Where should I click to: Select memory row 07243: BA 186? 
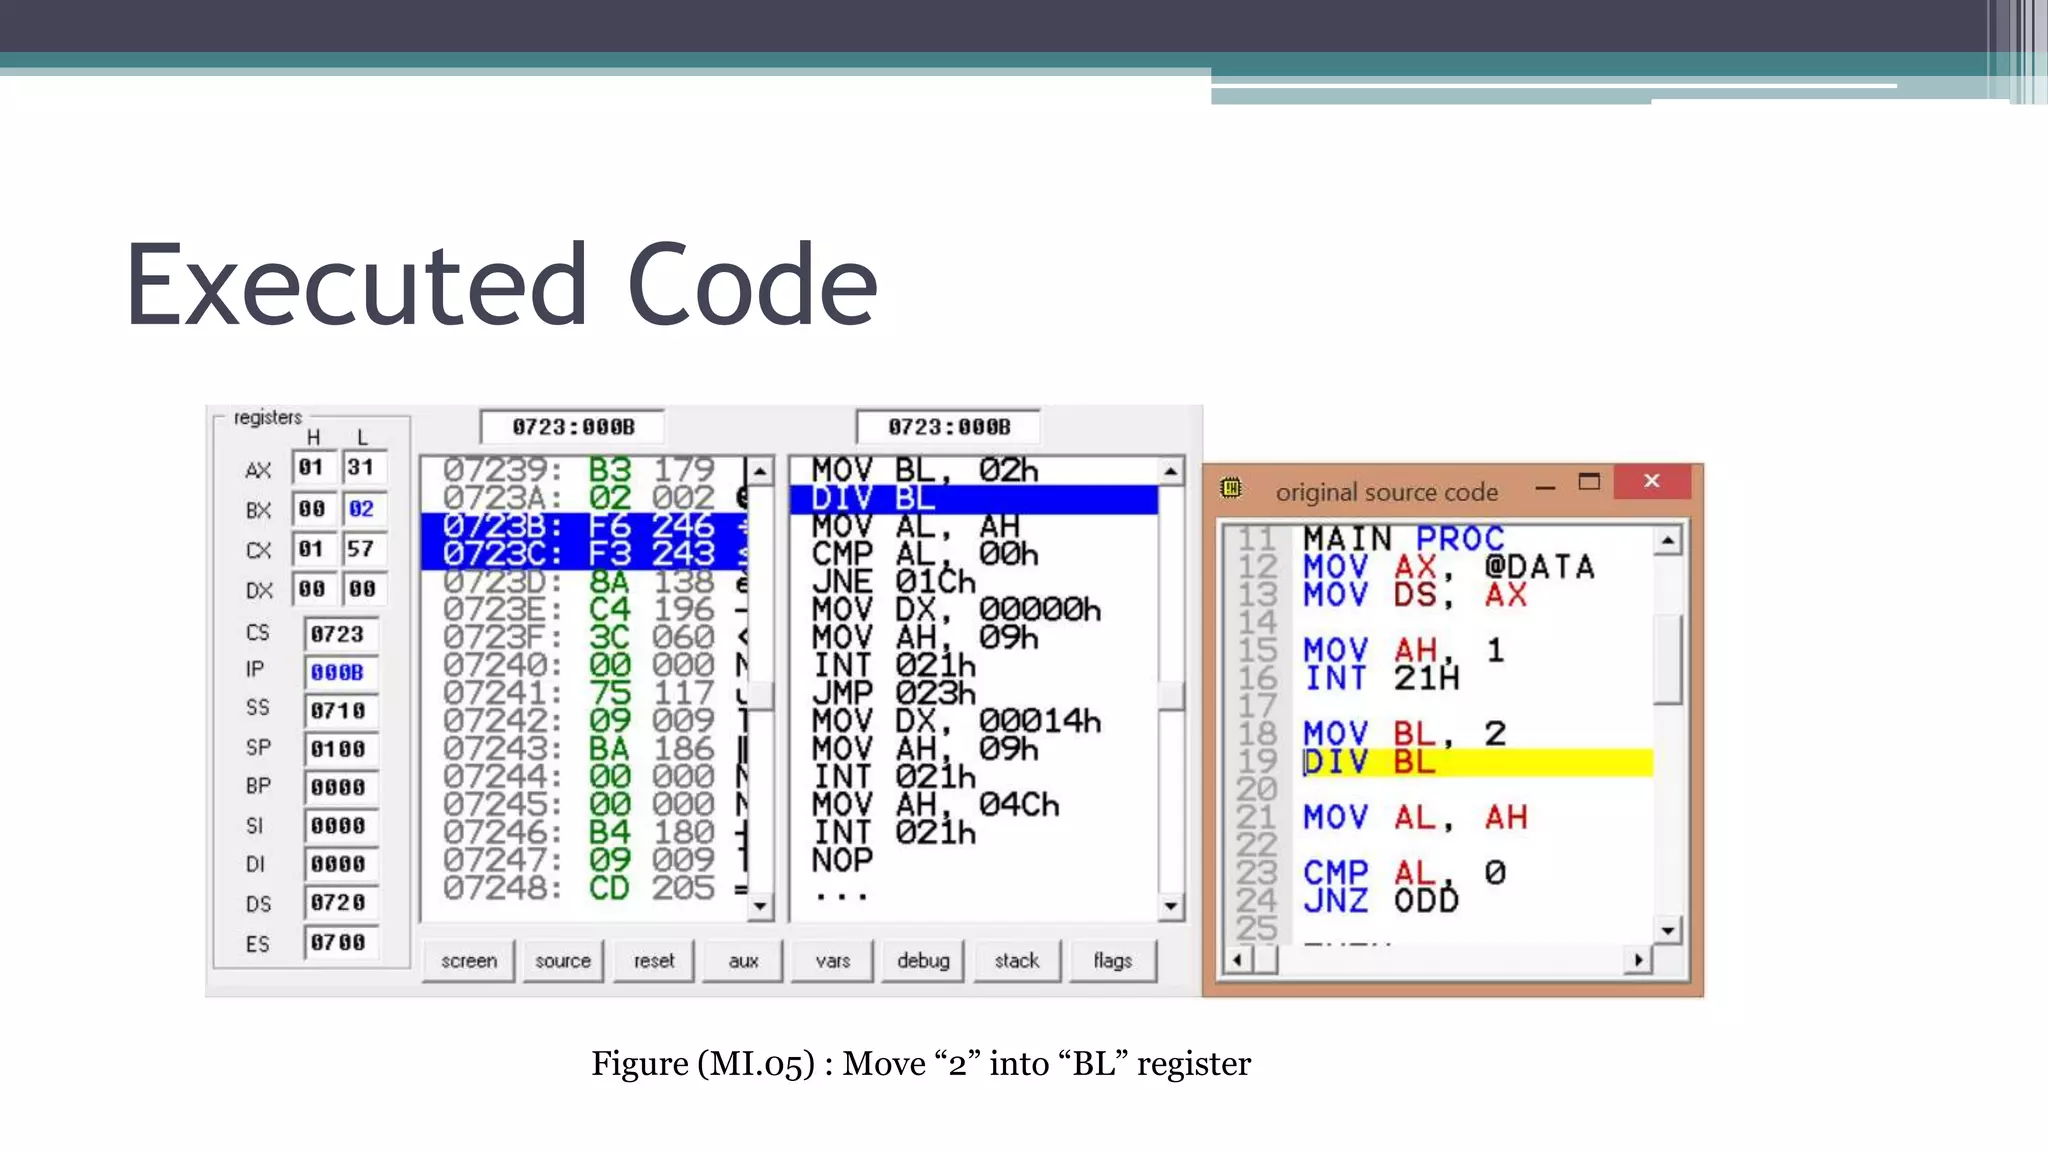point(584,749)
